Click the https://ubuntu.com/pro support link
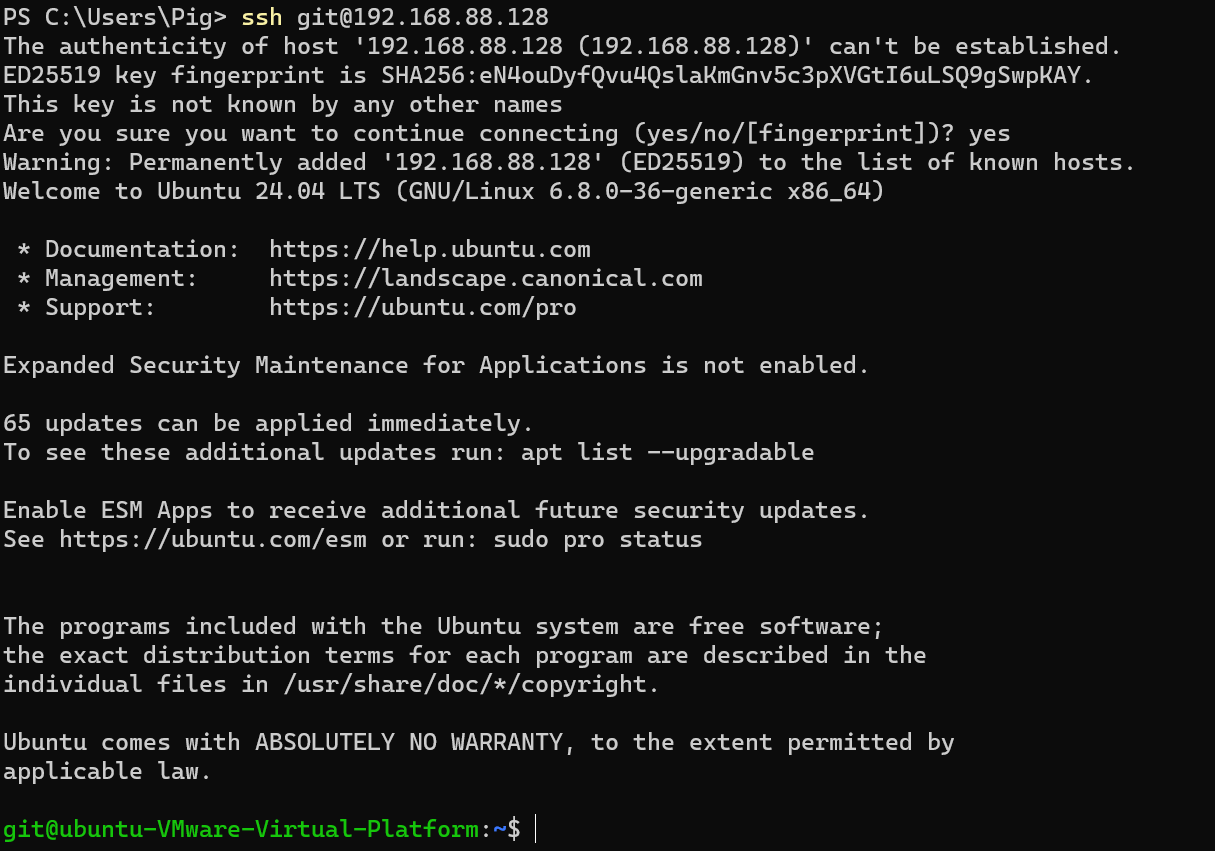Viewport: 1215px width, 851px height. click(423, 307)
